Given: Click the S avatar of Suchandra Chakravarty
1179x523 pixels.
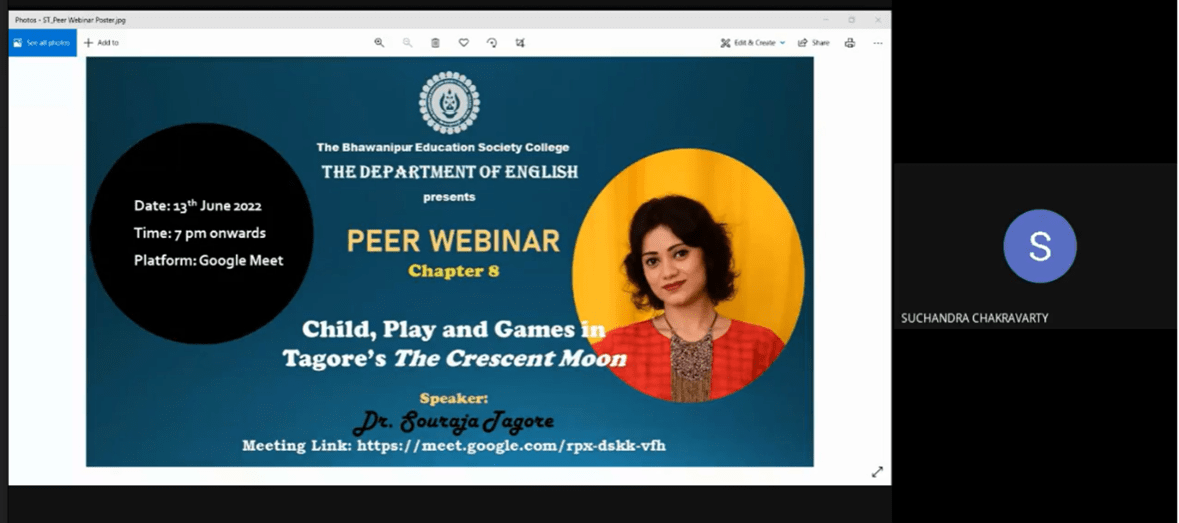Looking at the screenshot, I should (1039, 246).
